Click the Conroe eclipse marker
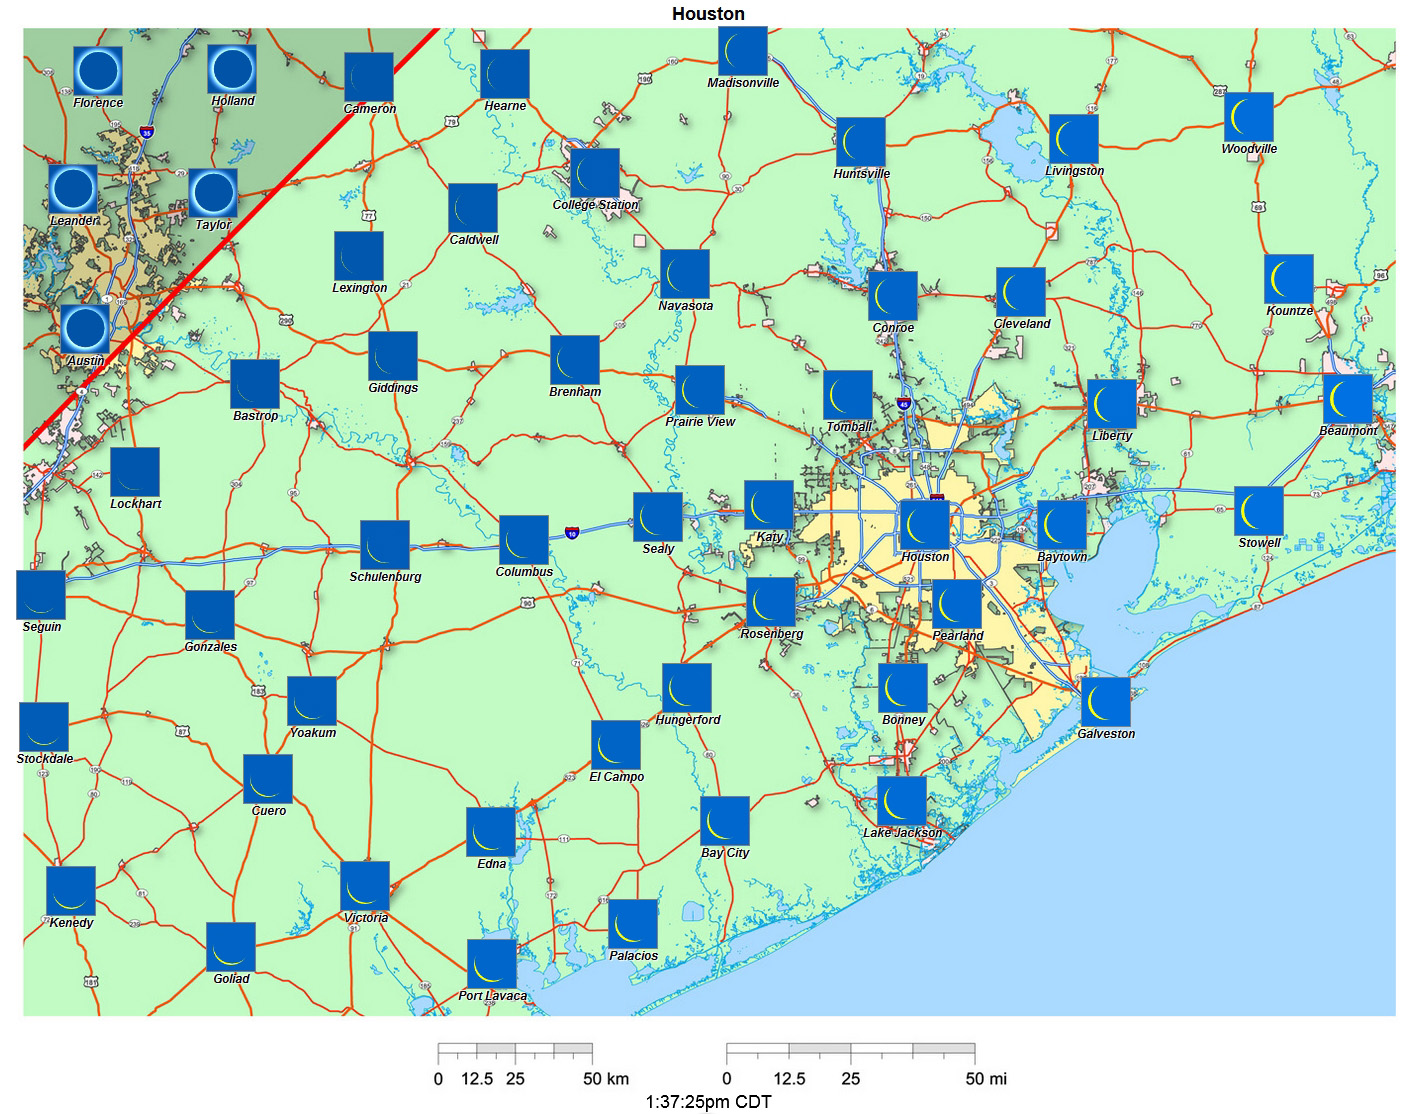 click(893, 297)
